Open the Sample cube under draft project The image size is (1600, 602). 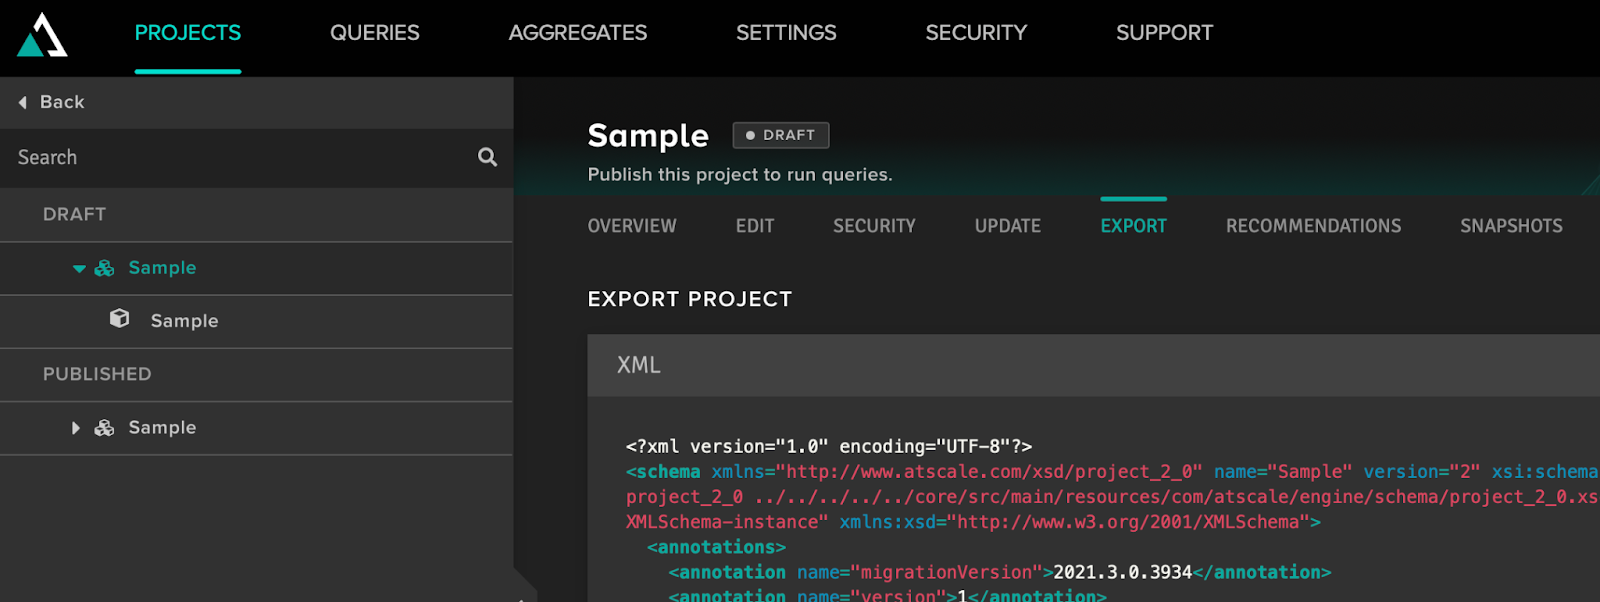256,321
